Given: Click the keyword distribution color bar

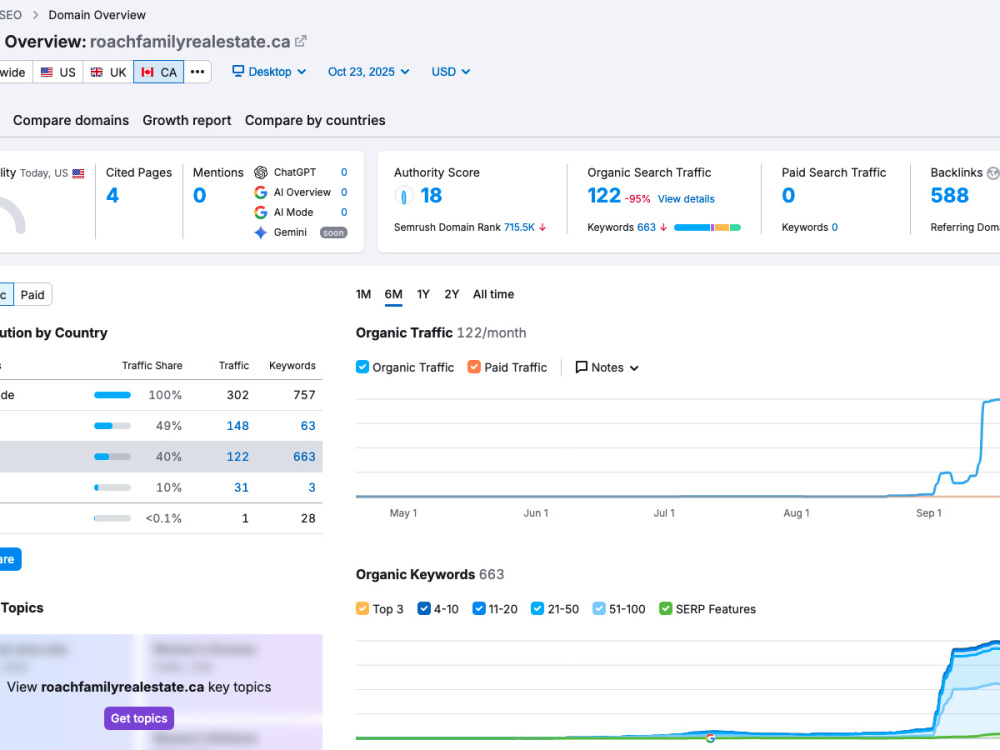Looking at the screenshot, I should click(707, 227).
